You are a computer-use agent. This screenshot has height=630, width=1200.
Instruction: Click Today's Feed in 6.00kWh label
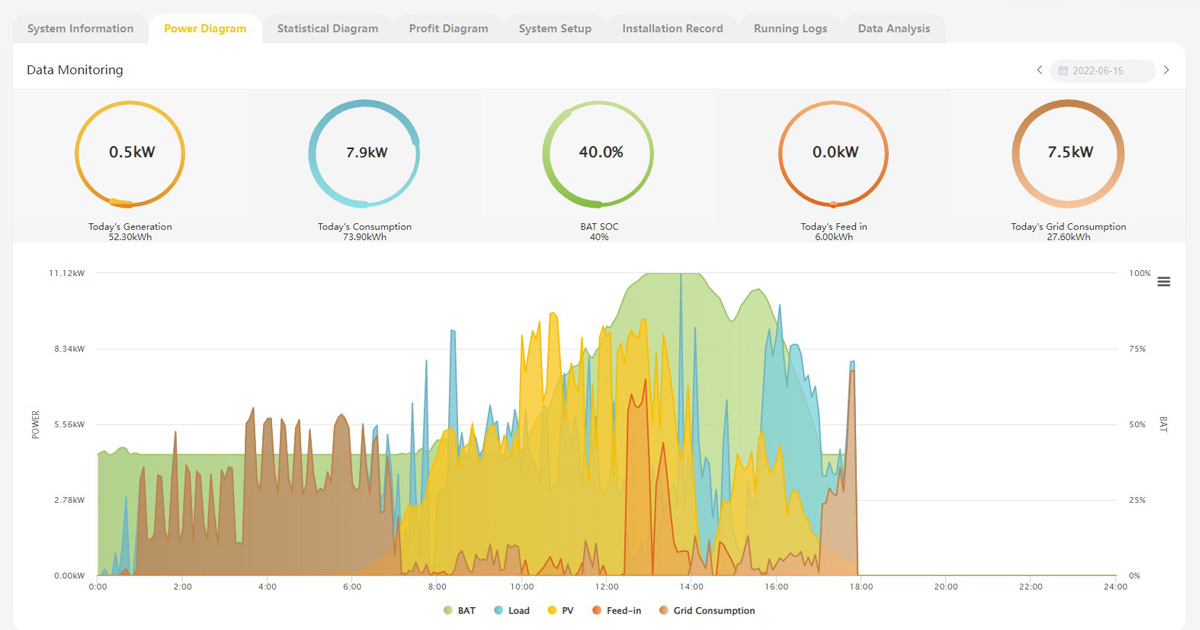click(x=834, y=232)
